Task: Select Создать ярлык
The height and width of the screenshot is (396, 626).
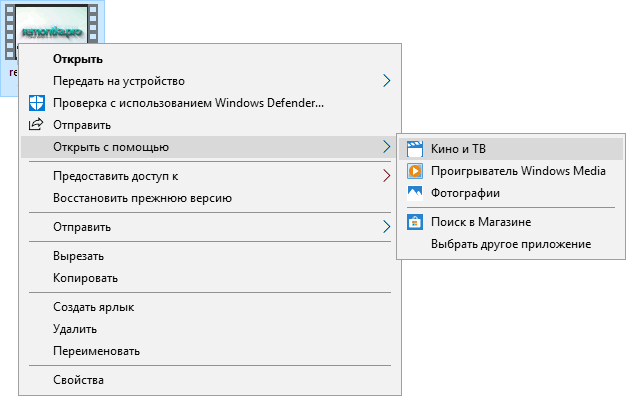Action: pyautogui.click(x=211, y=307)
